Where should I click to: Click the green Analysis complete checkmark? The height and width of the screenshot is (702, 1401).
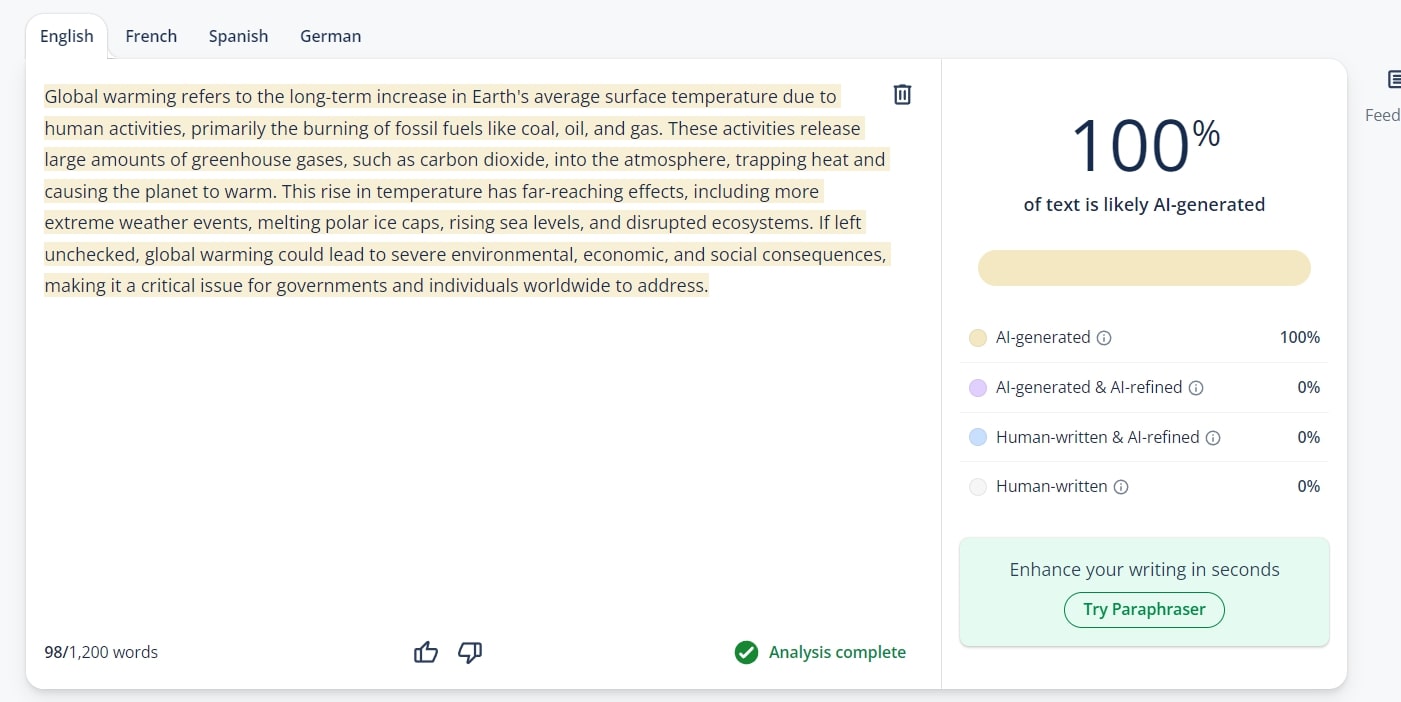(x=746, y=652)
